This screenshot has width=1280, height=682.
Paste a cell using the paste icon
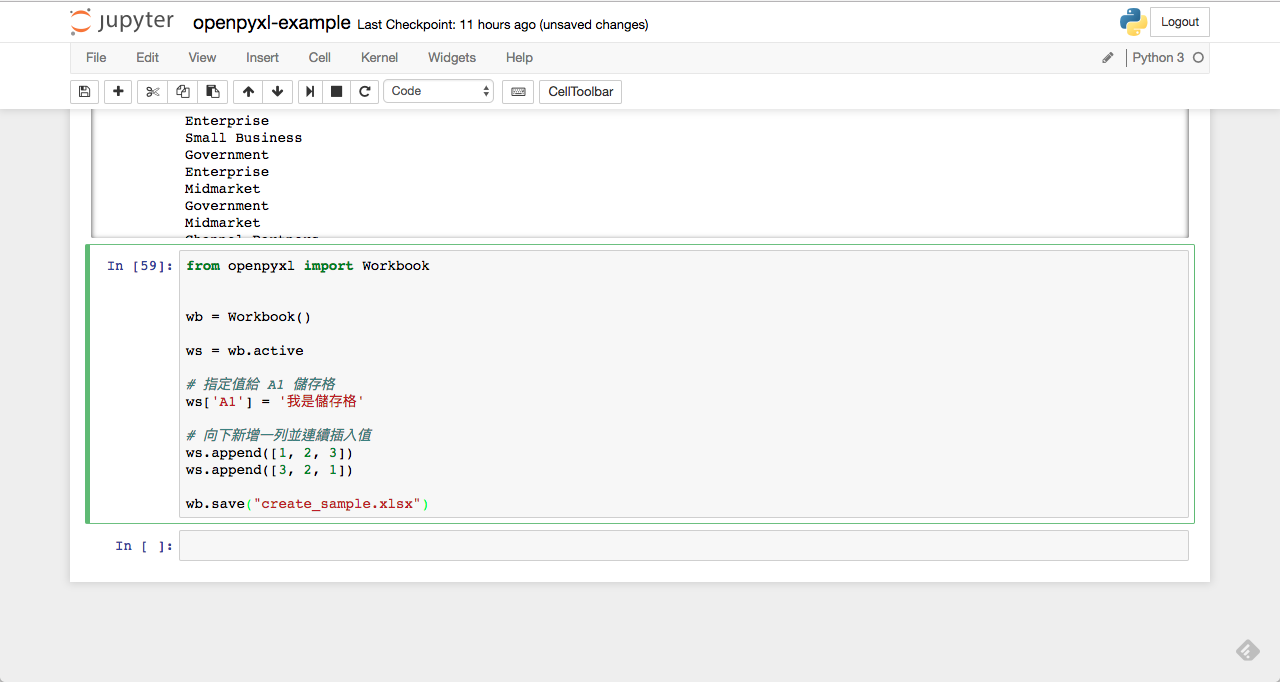pyautogui.click(x=212, y=91)
